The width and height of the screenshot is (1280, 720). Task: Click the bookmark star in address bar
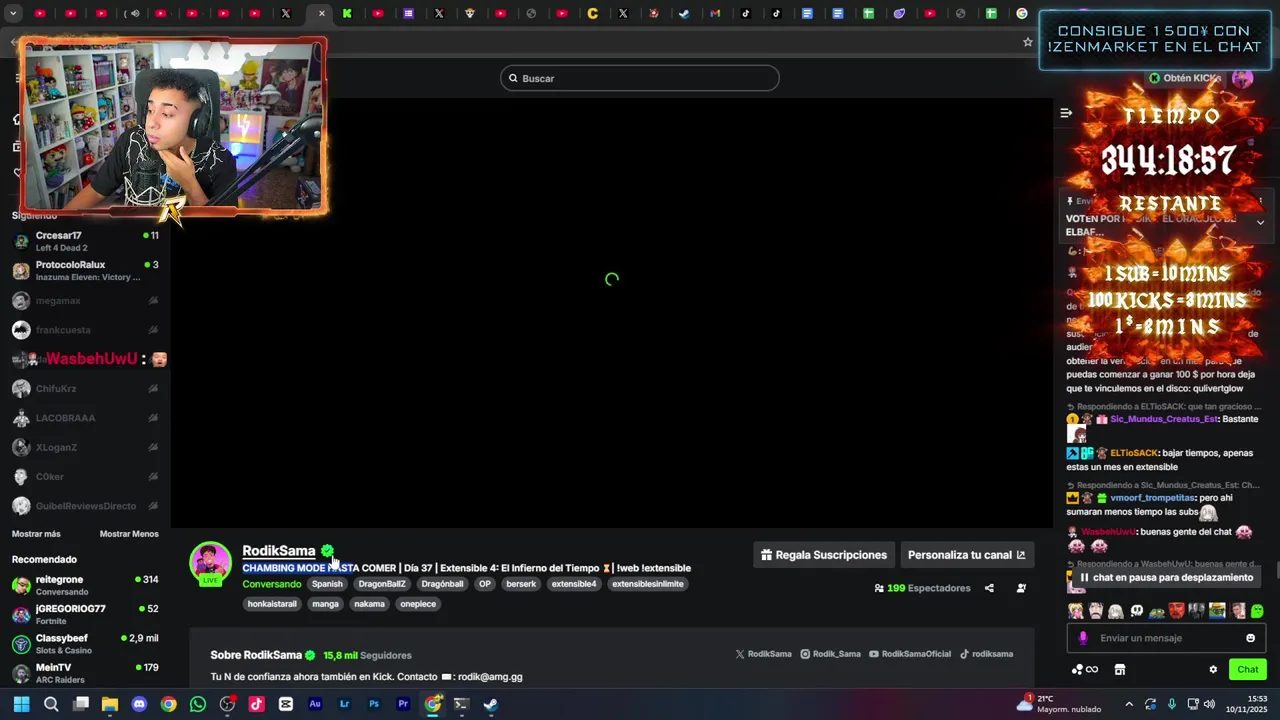coord(1027,42)
